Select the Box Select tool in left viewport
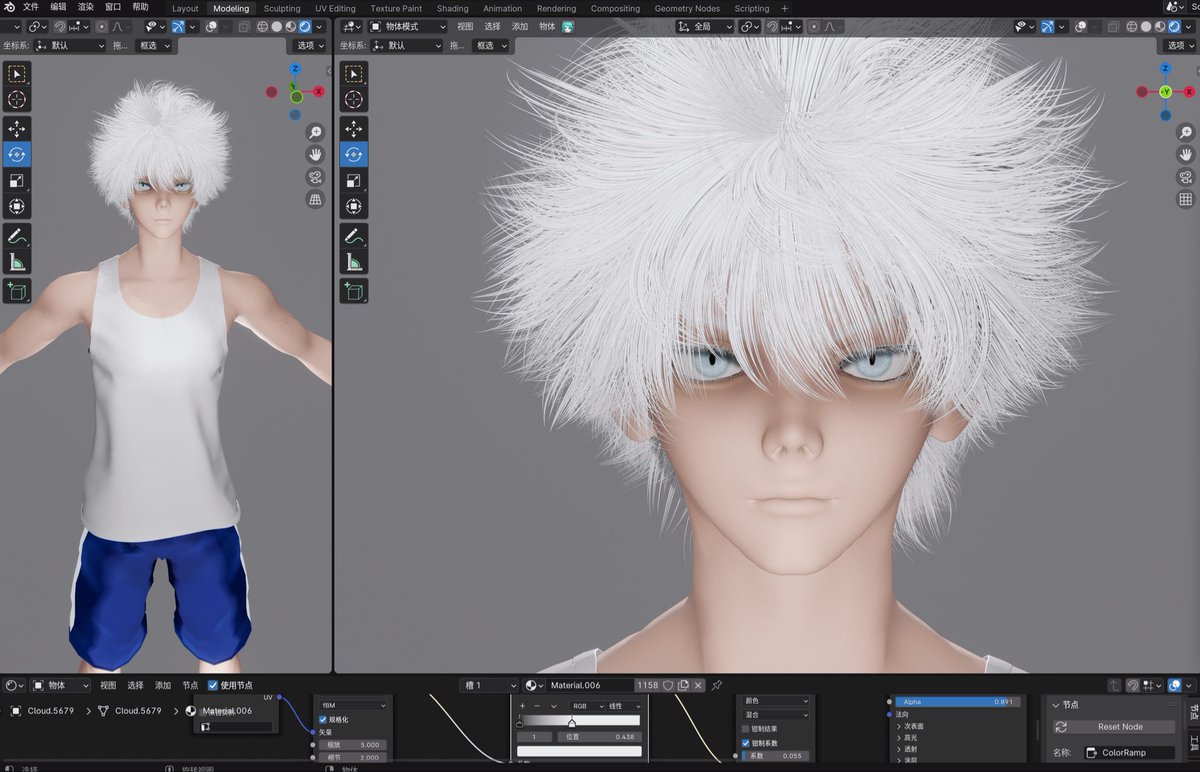 pyautogui.click(x=17, y=74)
